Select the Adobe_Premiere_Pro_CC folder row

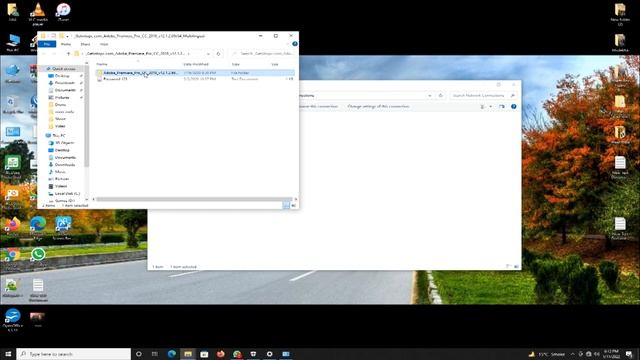[195, 73]
